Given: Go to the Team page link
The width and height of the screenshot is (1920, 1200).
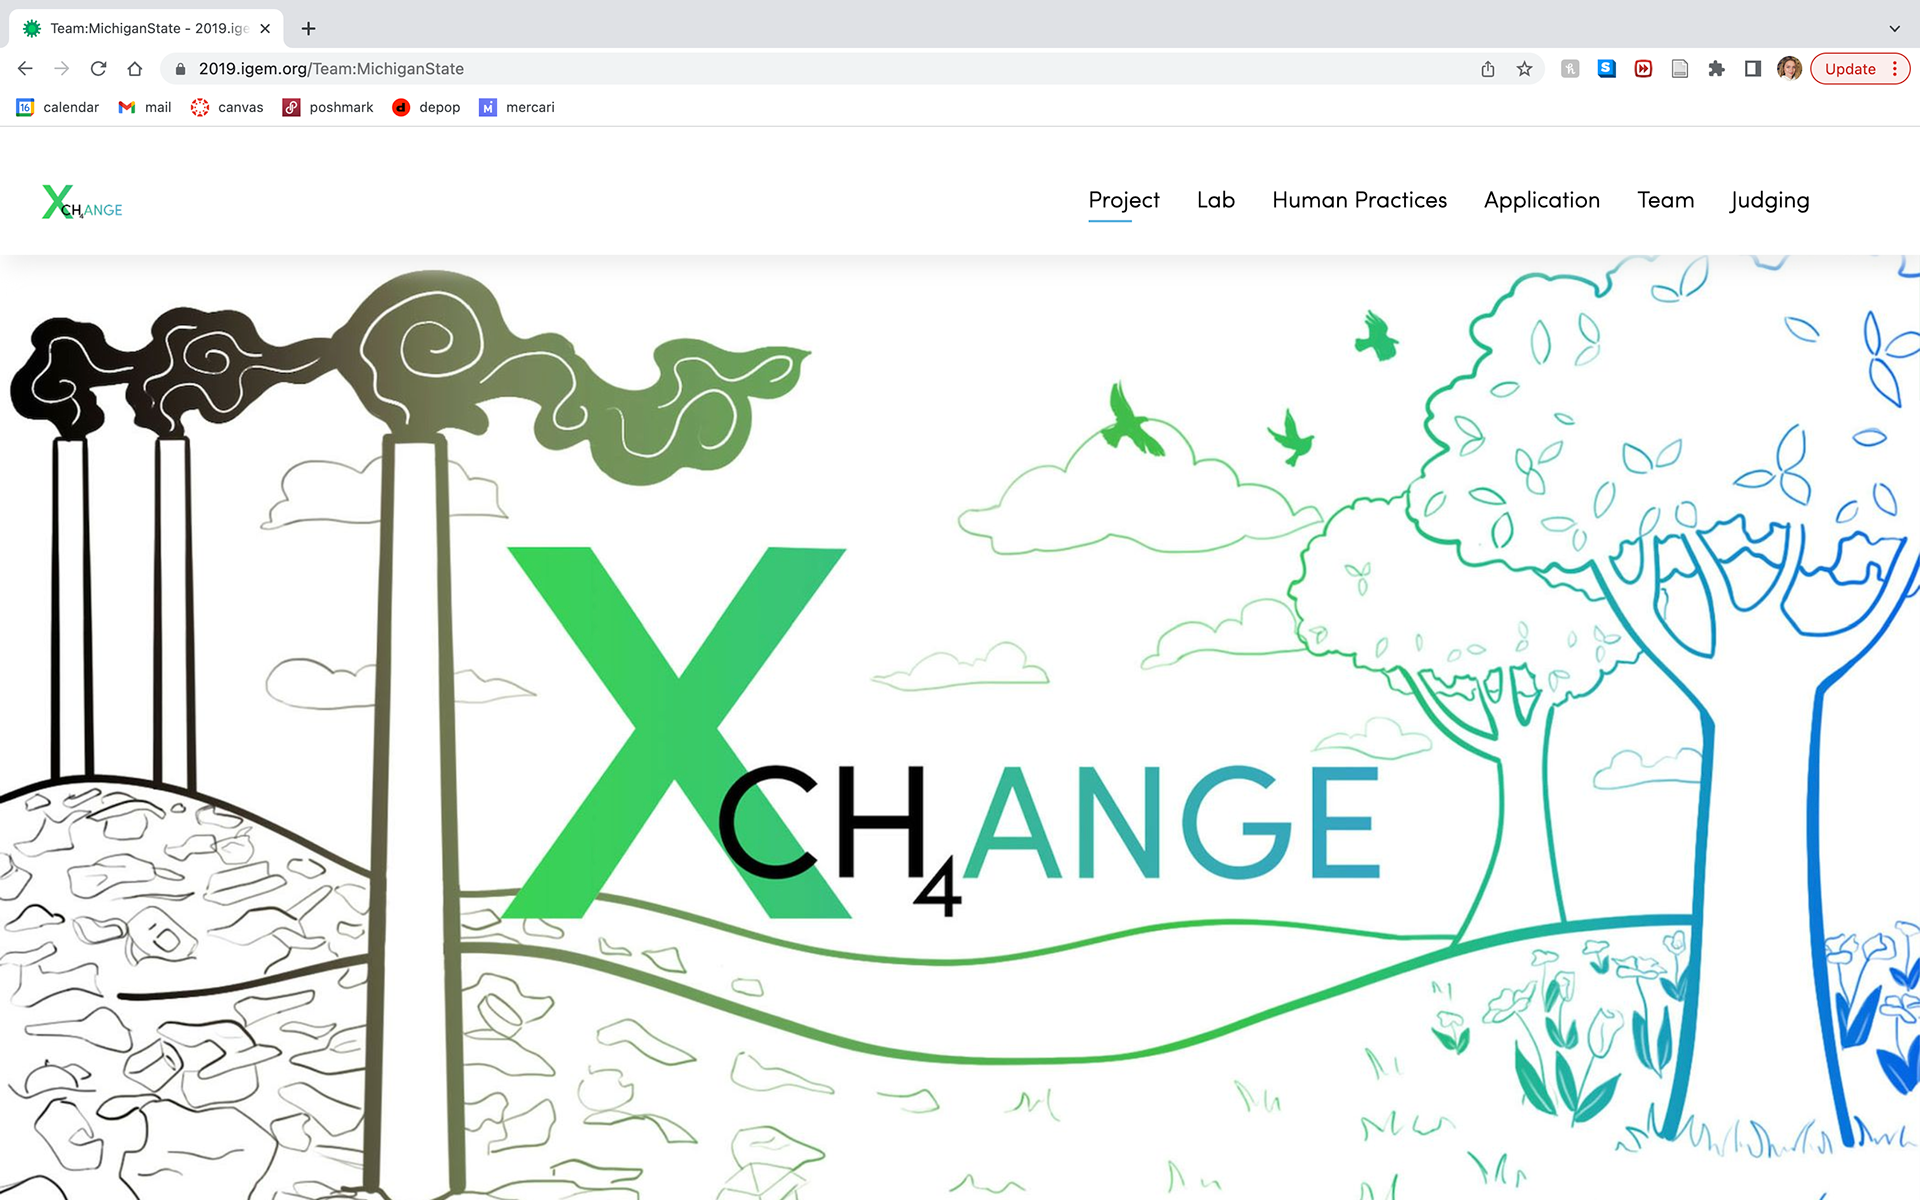Looking at the screenshot, I should click(1665, 200).
